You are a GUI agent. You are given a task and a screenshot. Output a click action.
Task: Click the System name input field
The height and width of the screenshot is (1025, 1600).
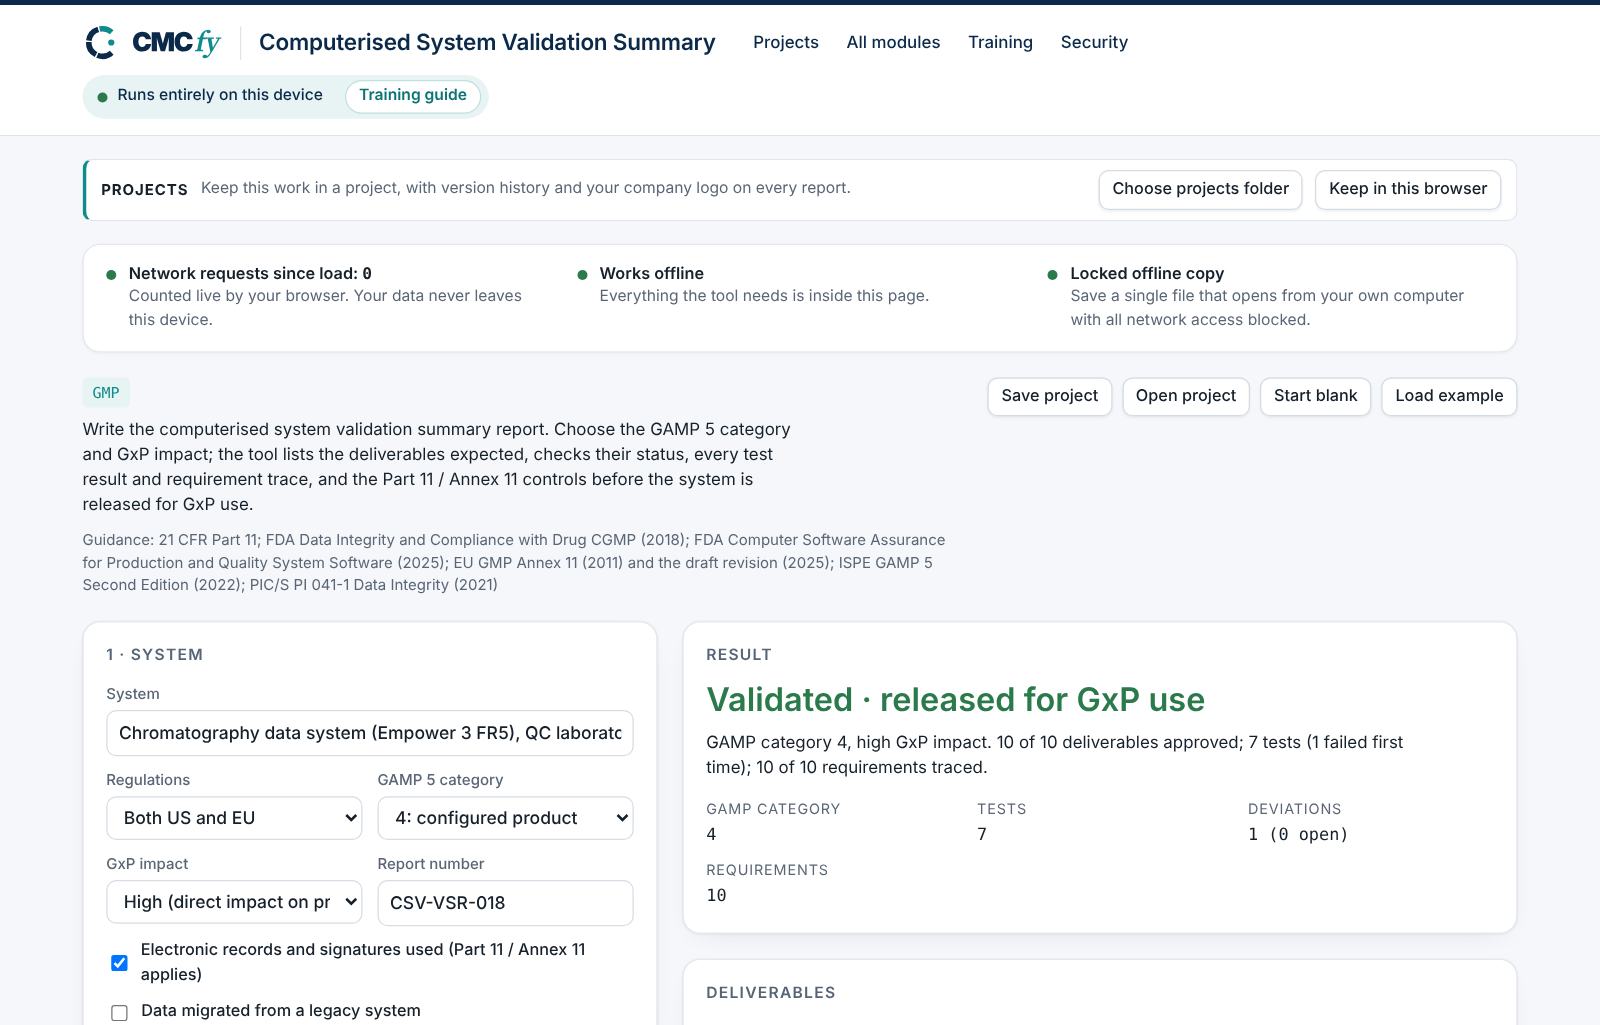370,733
